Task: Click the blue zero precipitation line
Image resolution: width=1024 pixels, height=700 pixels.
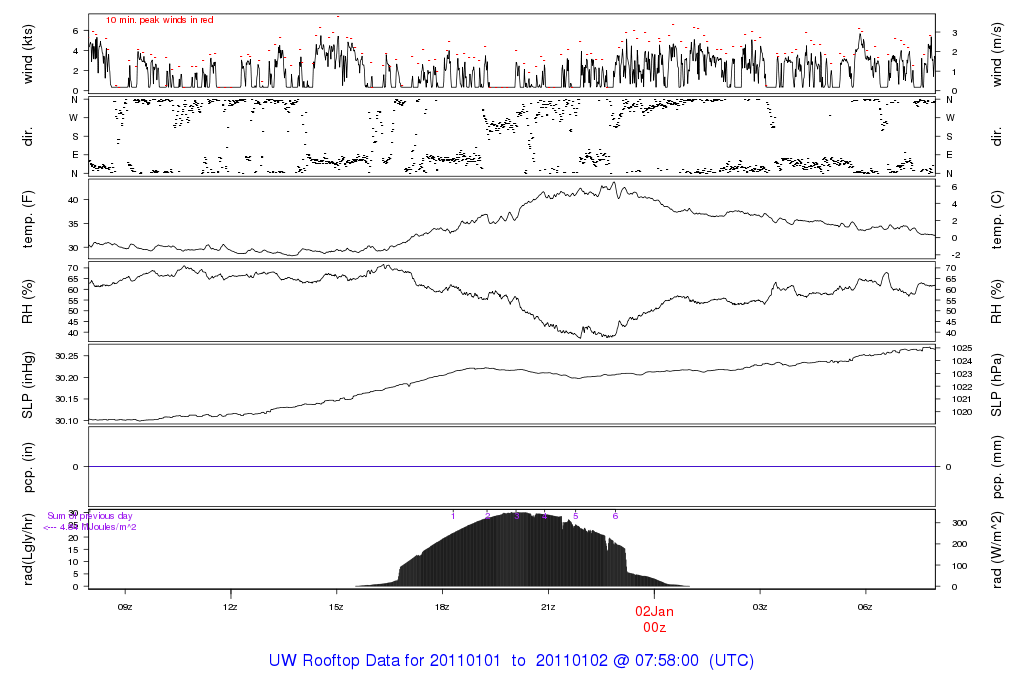Action: click(512, 467)
